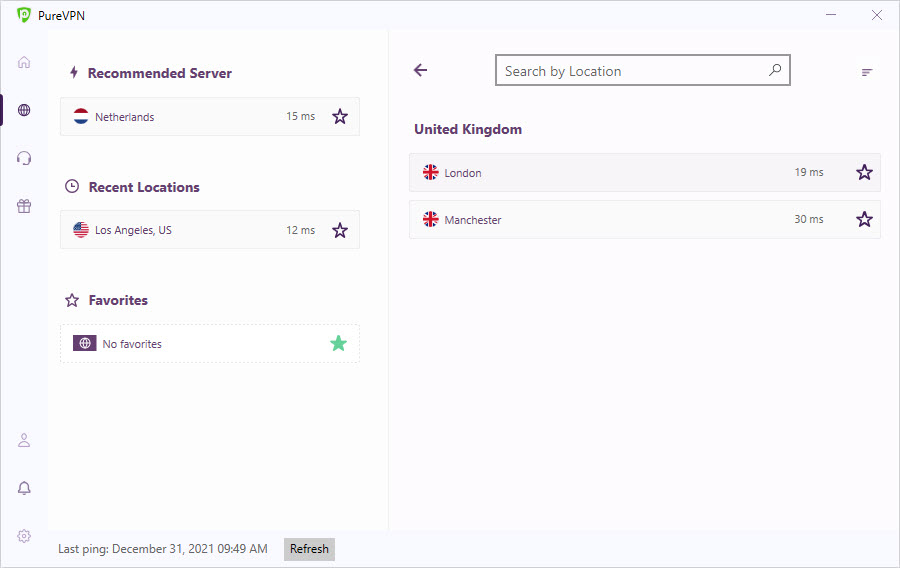Click the United Kingdom flag beside London
Image resolution: width=900 pixels, height=568 pixels.
coord(430,172)
